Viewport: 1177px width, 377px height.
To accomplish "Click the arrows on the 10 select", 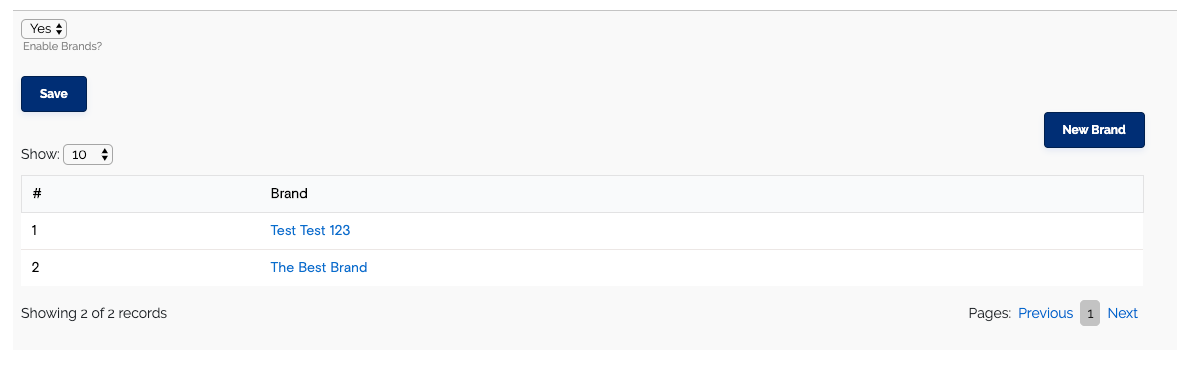I will coord(104,155).
